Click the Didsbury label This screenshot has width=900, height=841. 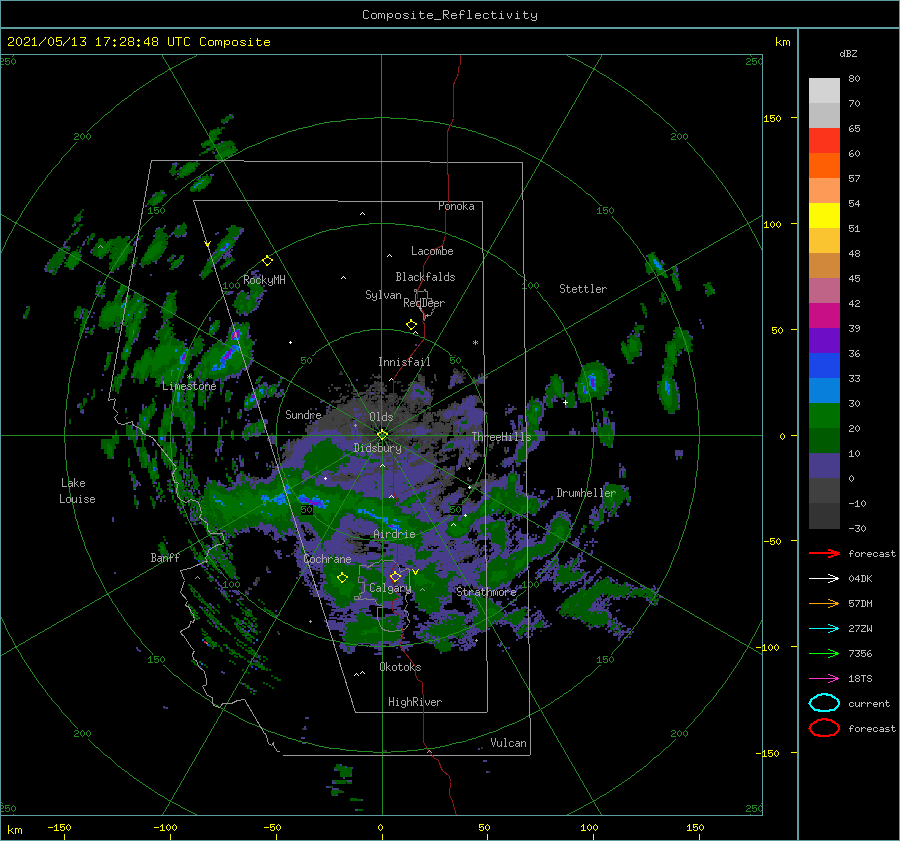tap(378, 448)
